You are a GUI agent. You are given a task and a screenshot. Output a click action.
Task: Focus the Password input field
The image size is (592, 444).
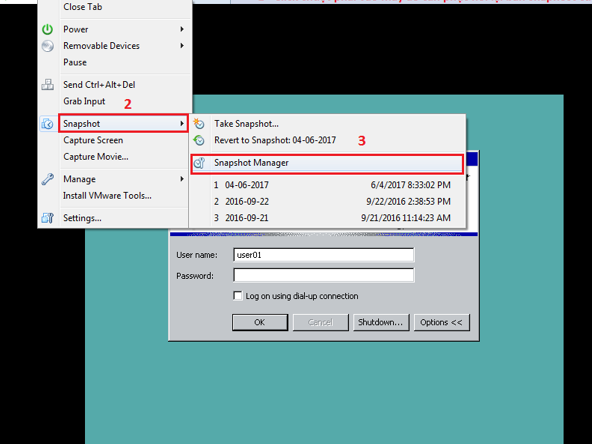click(324, 275)
